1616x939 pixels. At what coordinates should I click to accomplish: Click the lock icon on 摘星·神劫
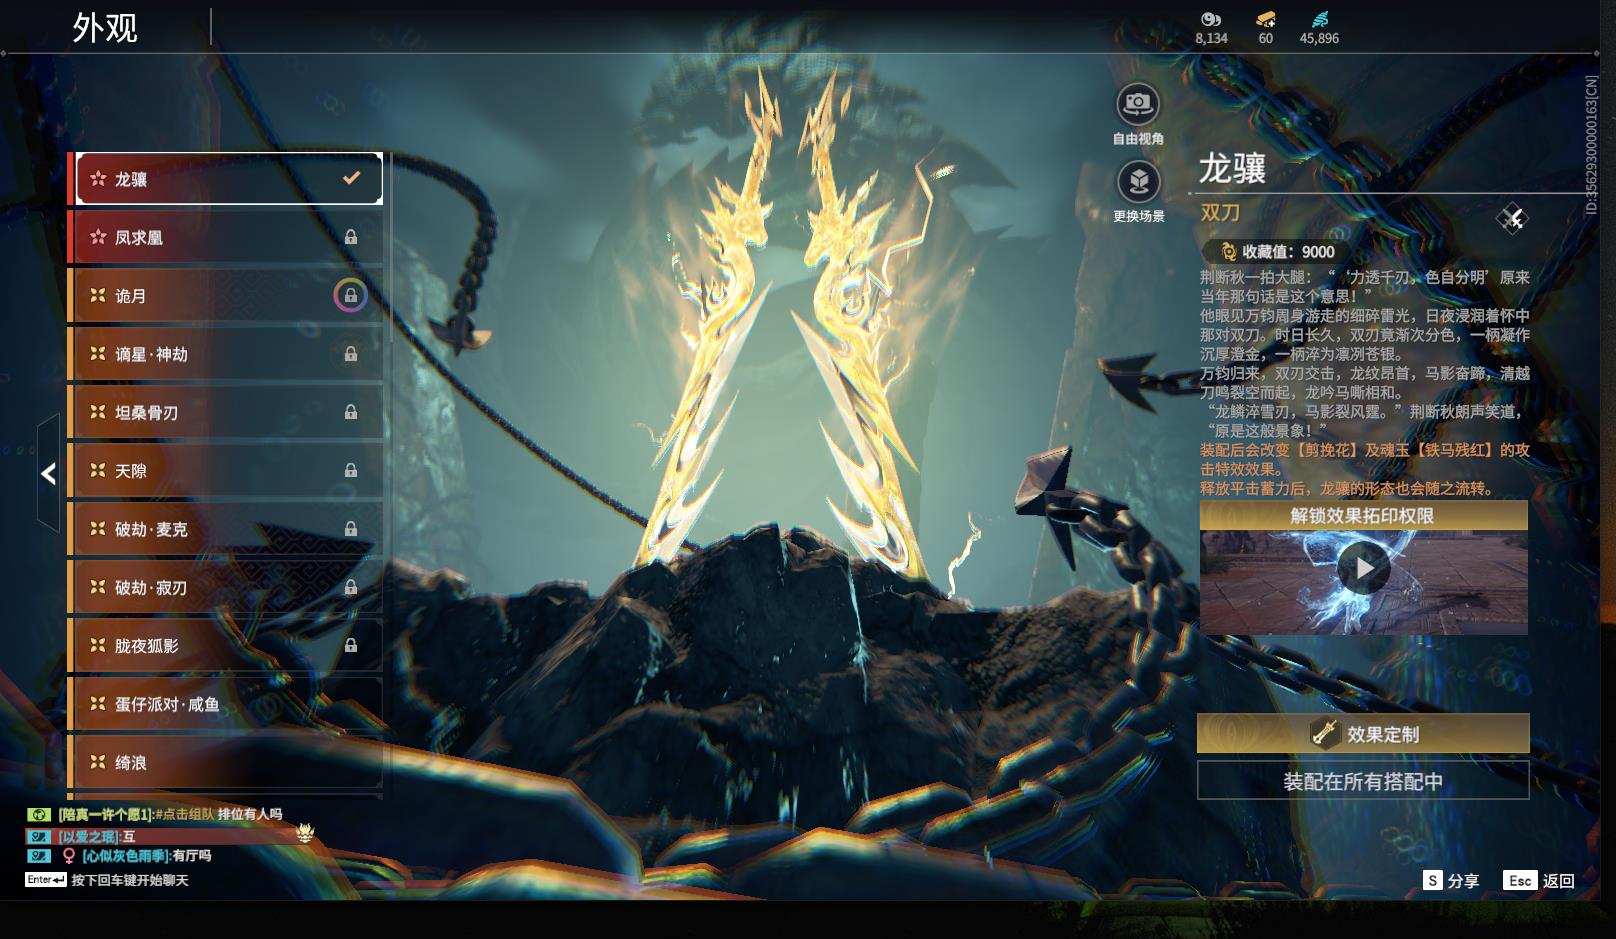click(351, 354)
